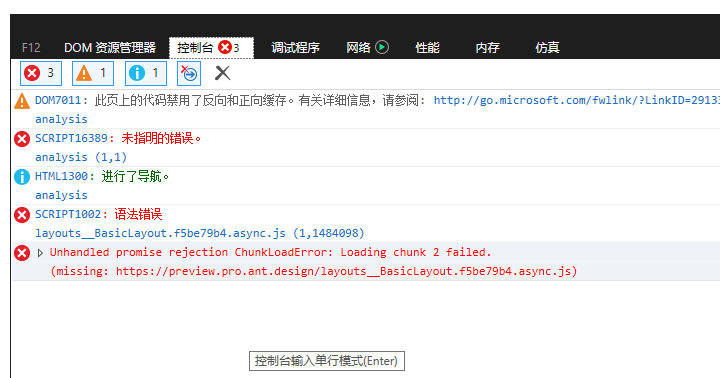The height and width of the screenshot is (378, 720).
Task: Click the HTML1300 info icon
Action: pos(22,177)
